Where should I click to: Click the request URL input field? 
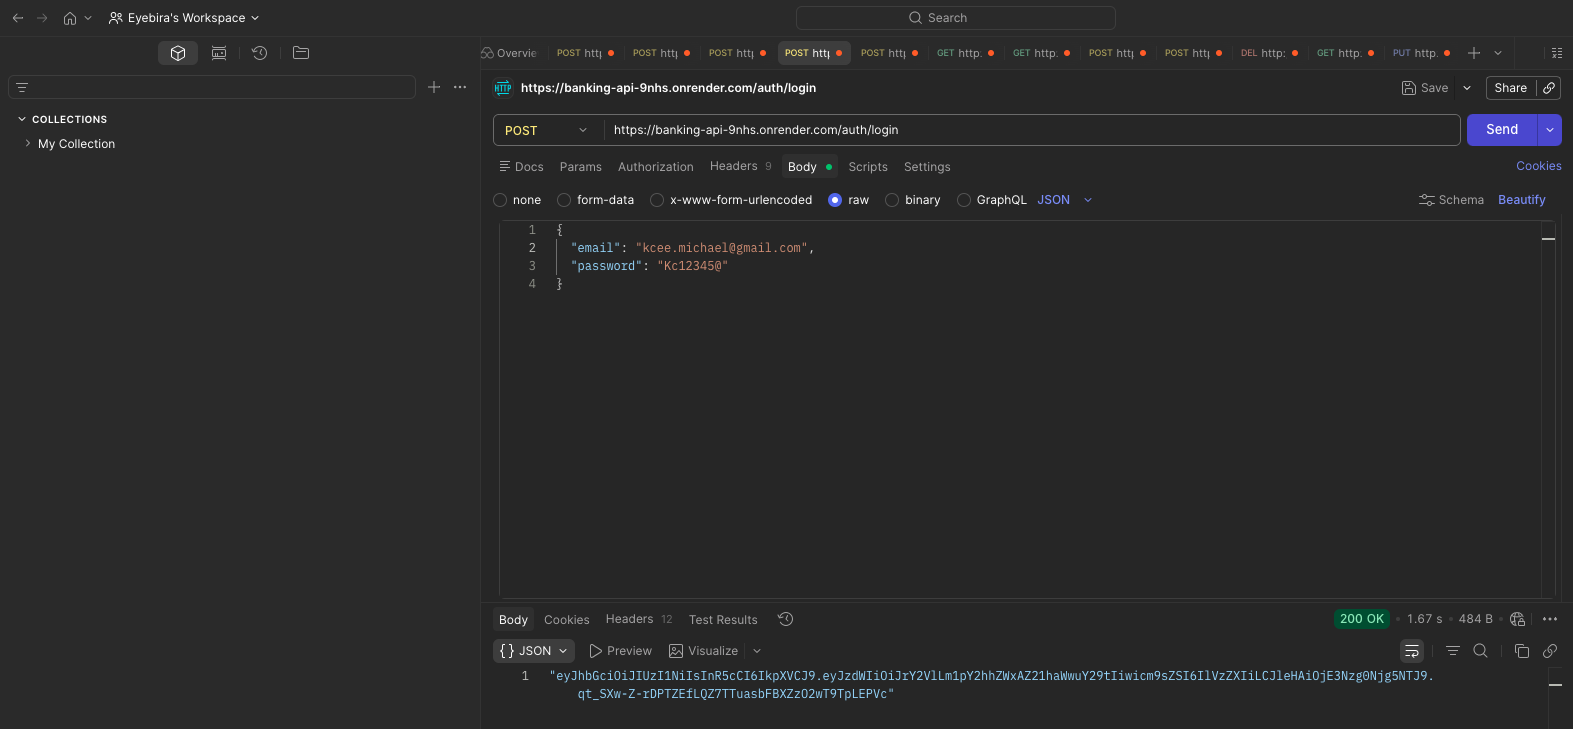pos(1032,130)
